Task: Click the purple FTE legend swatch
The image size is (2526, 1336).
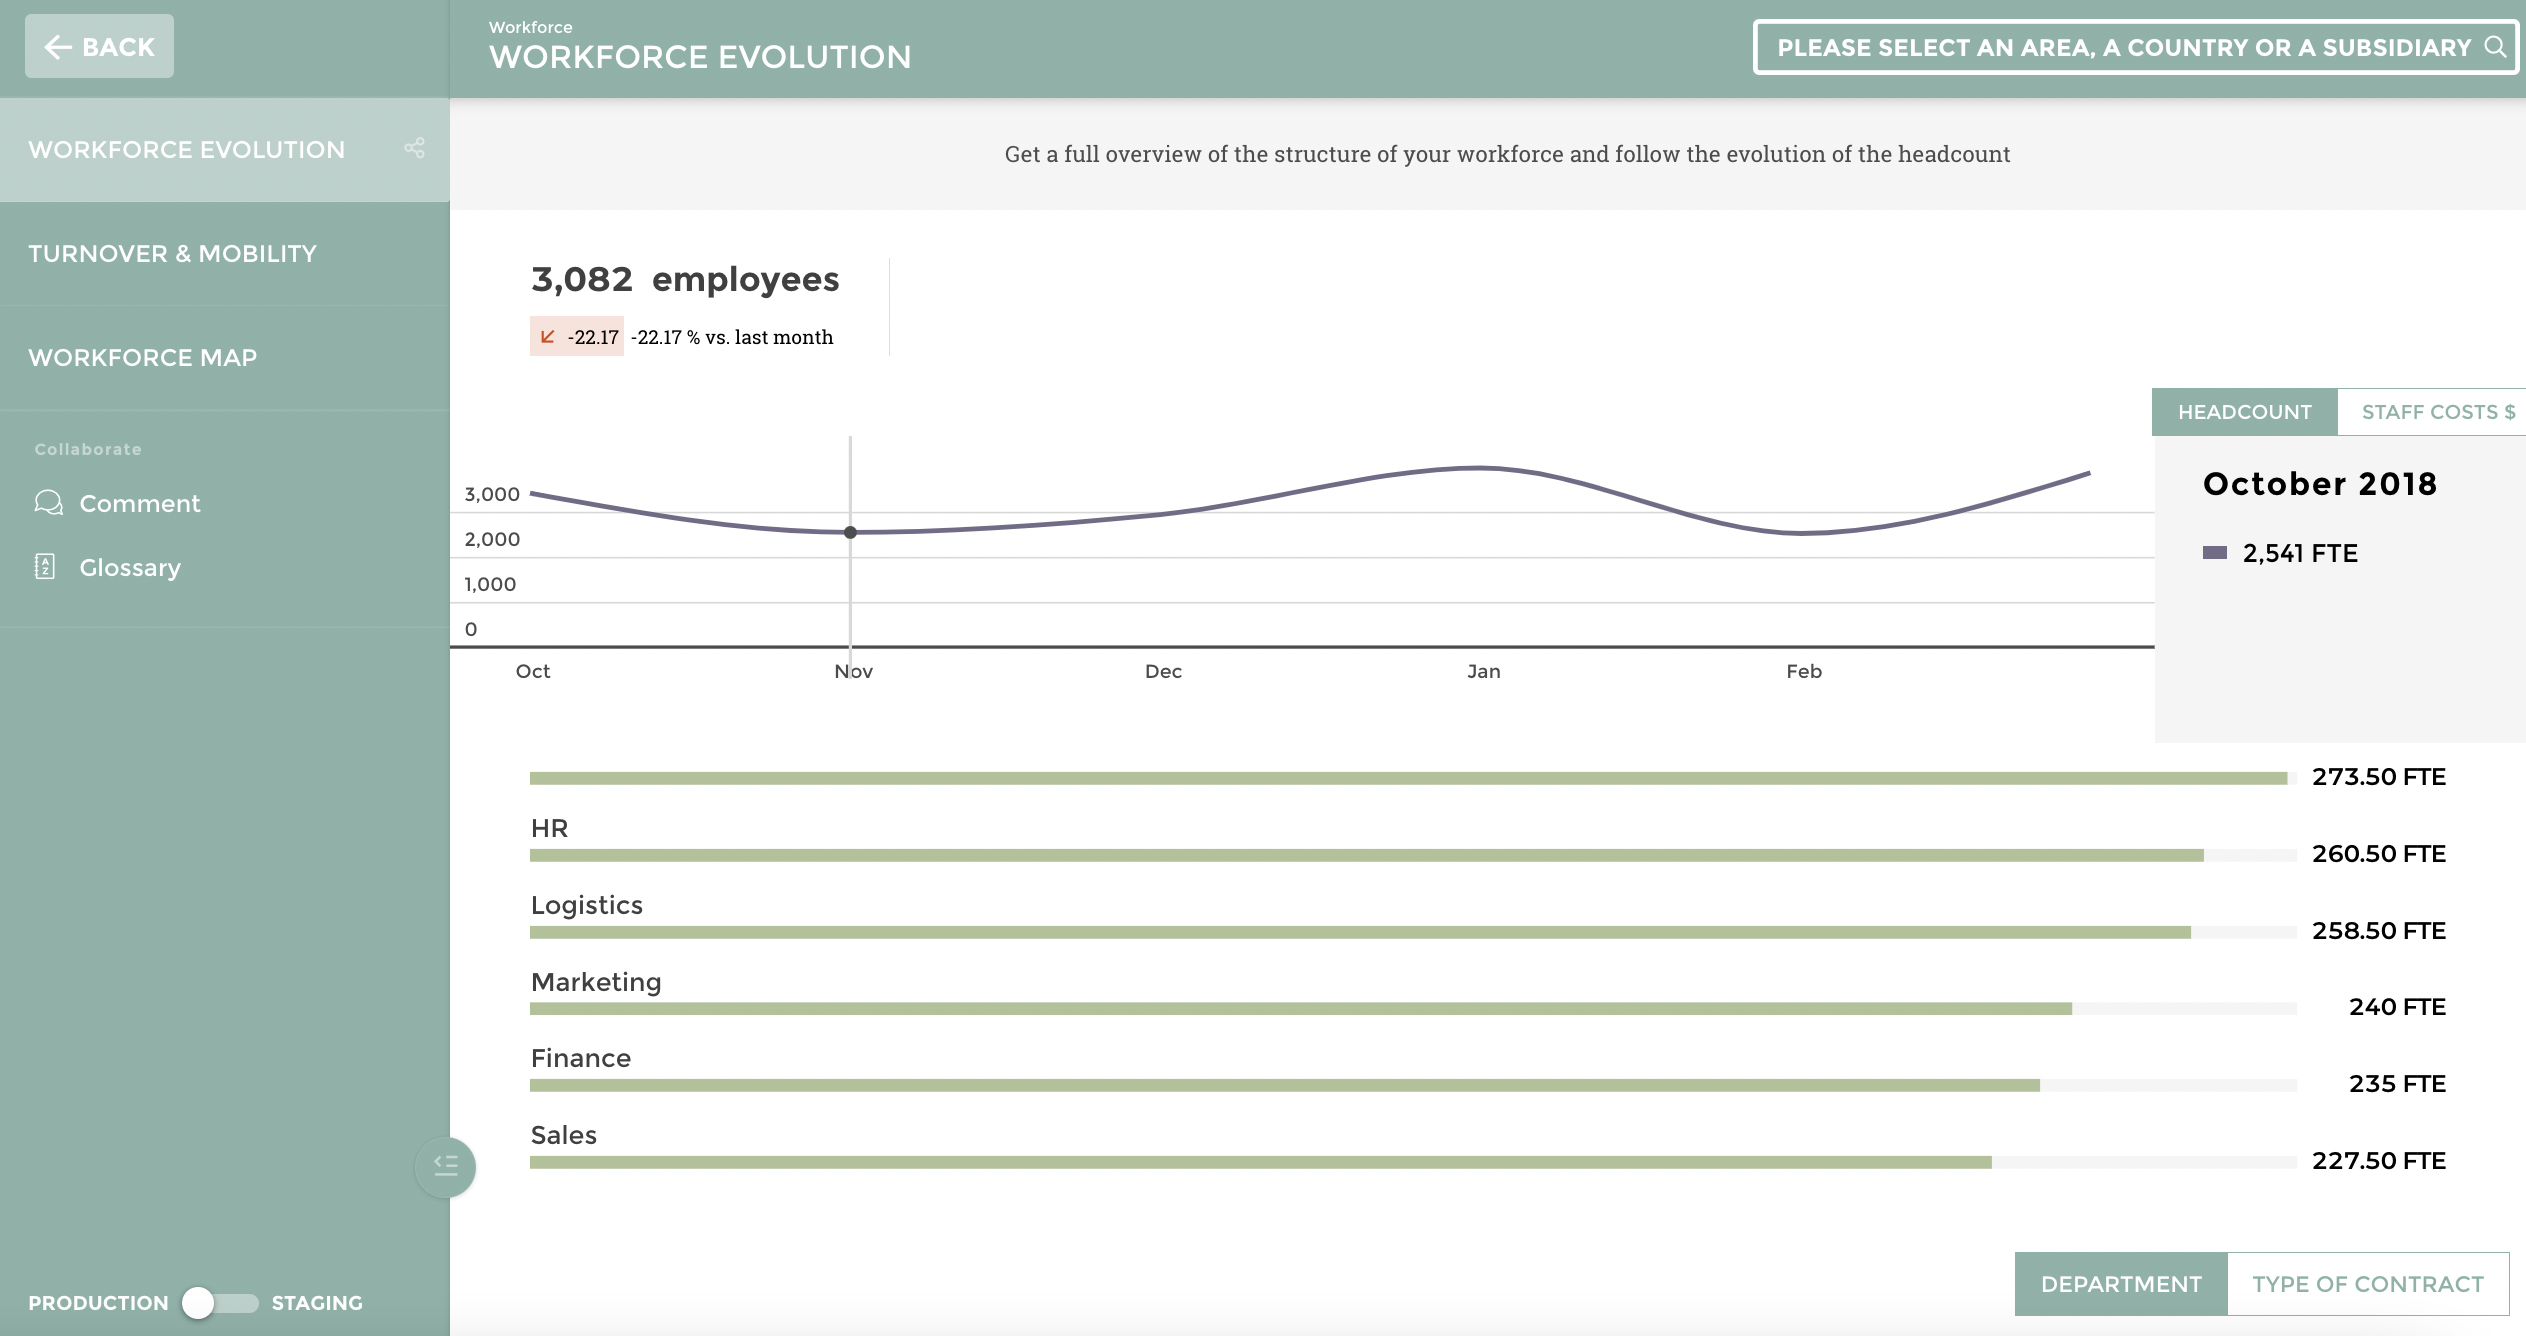Action: click(2214, 553)
